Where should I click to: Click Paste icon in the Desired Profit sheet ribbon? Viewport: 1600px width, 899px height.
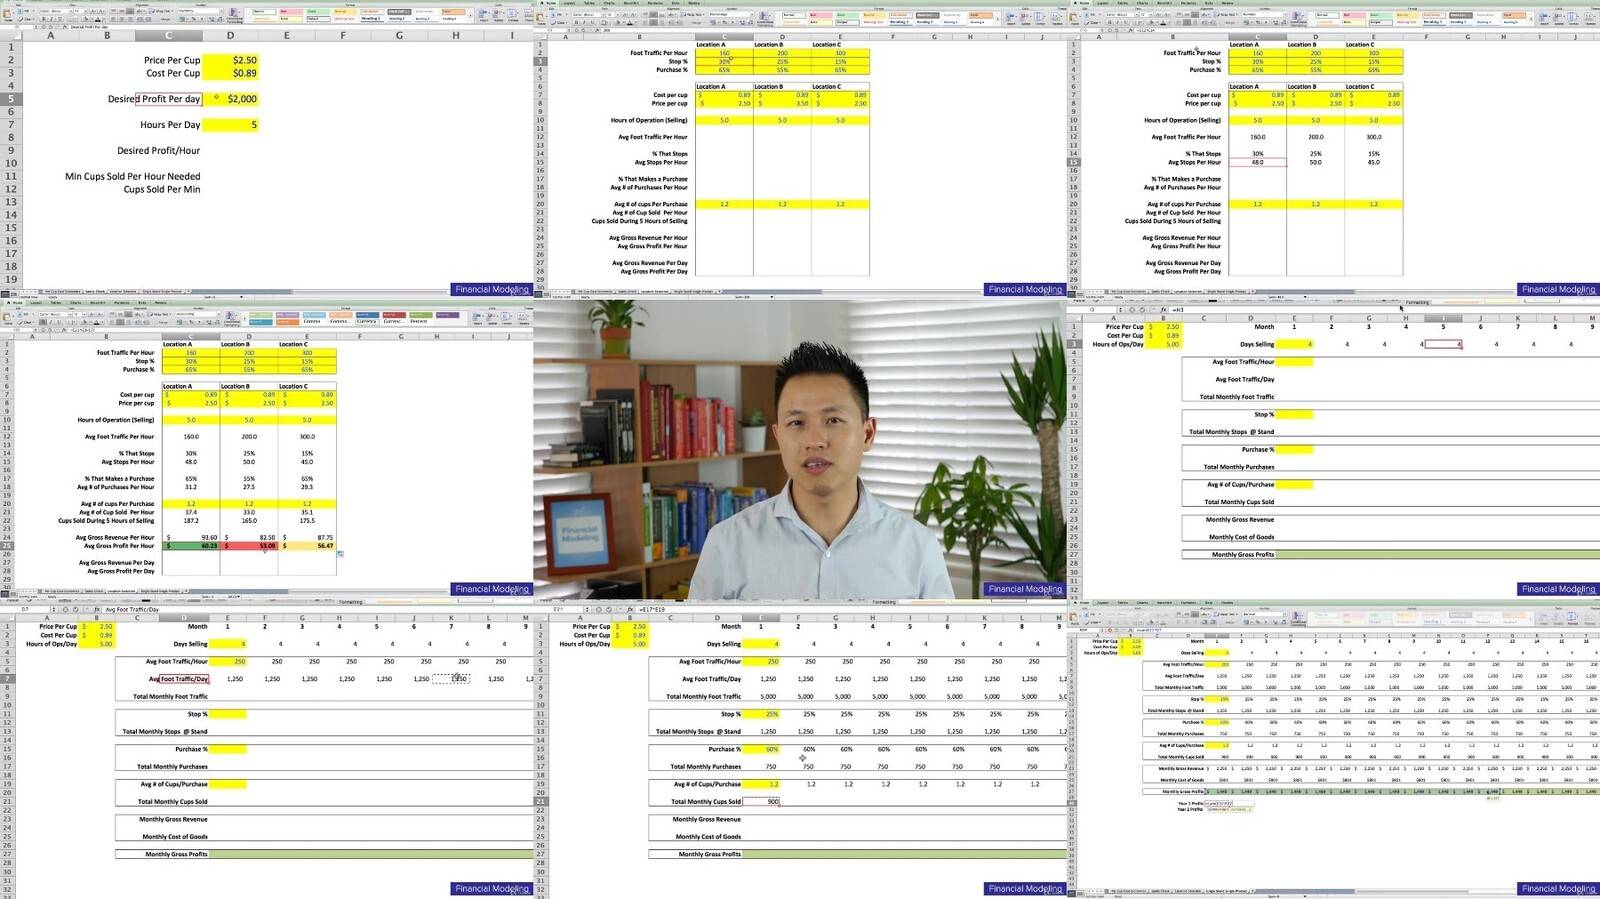[7, 15]
